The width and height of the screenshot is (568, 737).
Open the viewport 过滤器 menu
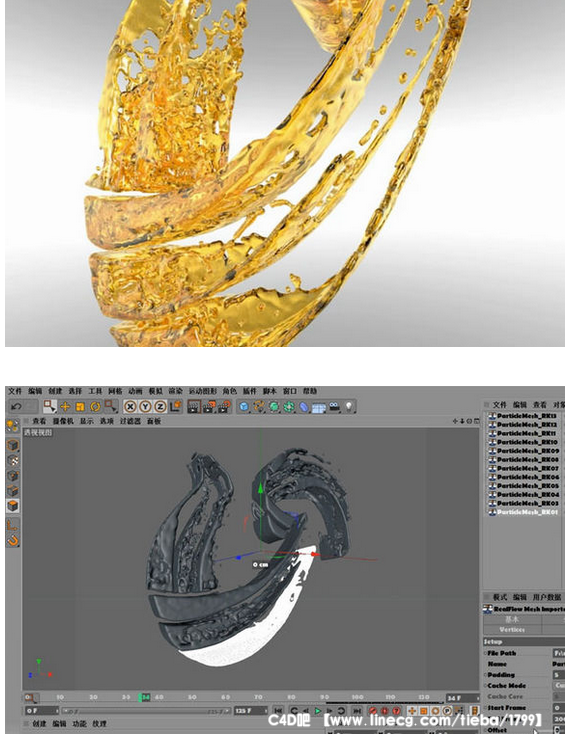click(x=130, y=421)
